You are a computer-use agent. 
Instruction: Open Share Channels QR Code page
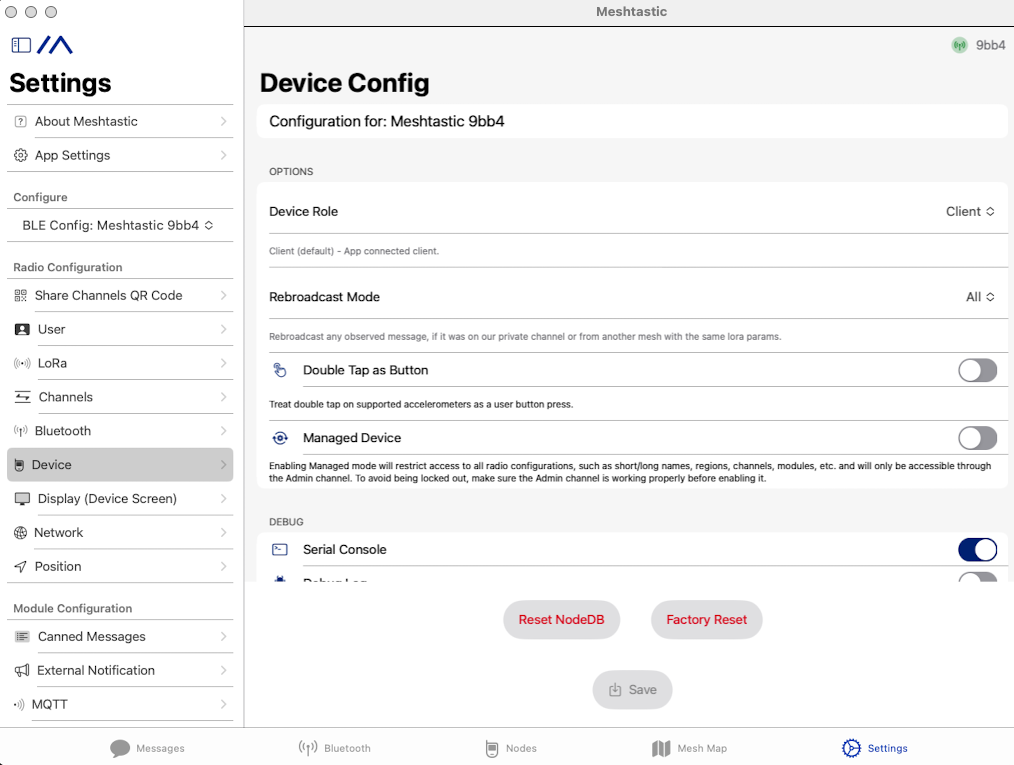click(x=120, y=296)
